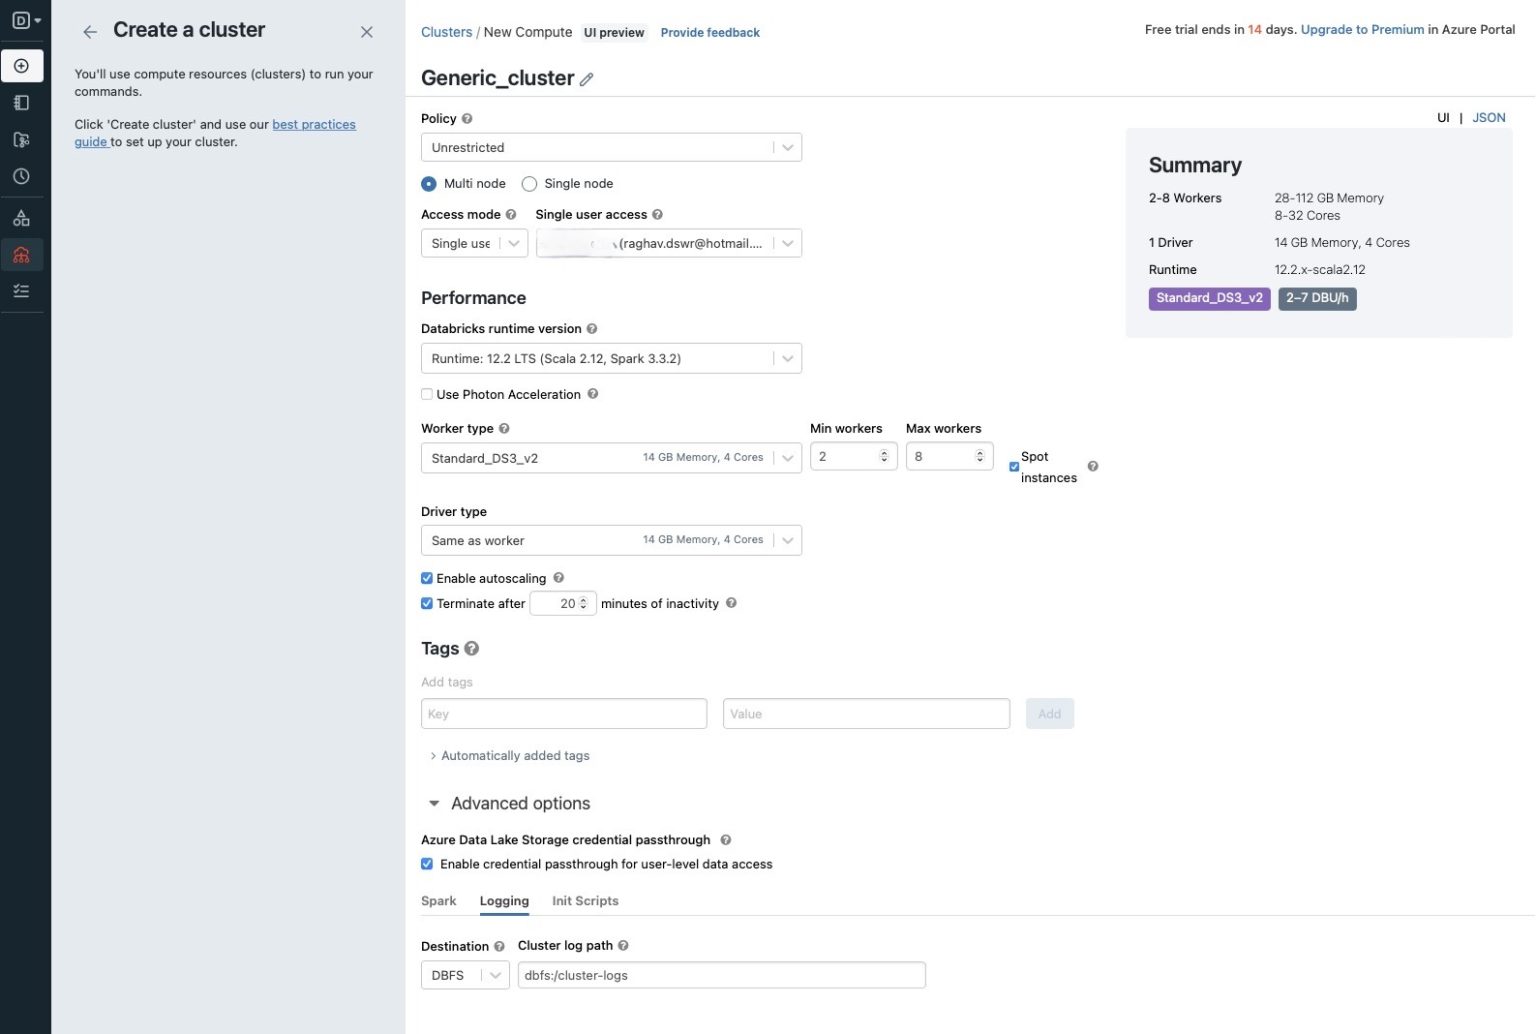Switch to the Spark tab
This screenshot has height=1034, width=1536.
pos(439,900)
